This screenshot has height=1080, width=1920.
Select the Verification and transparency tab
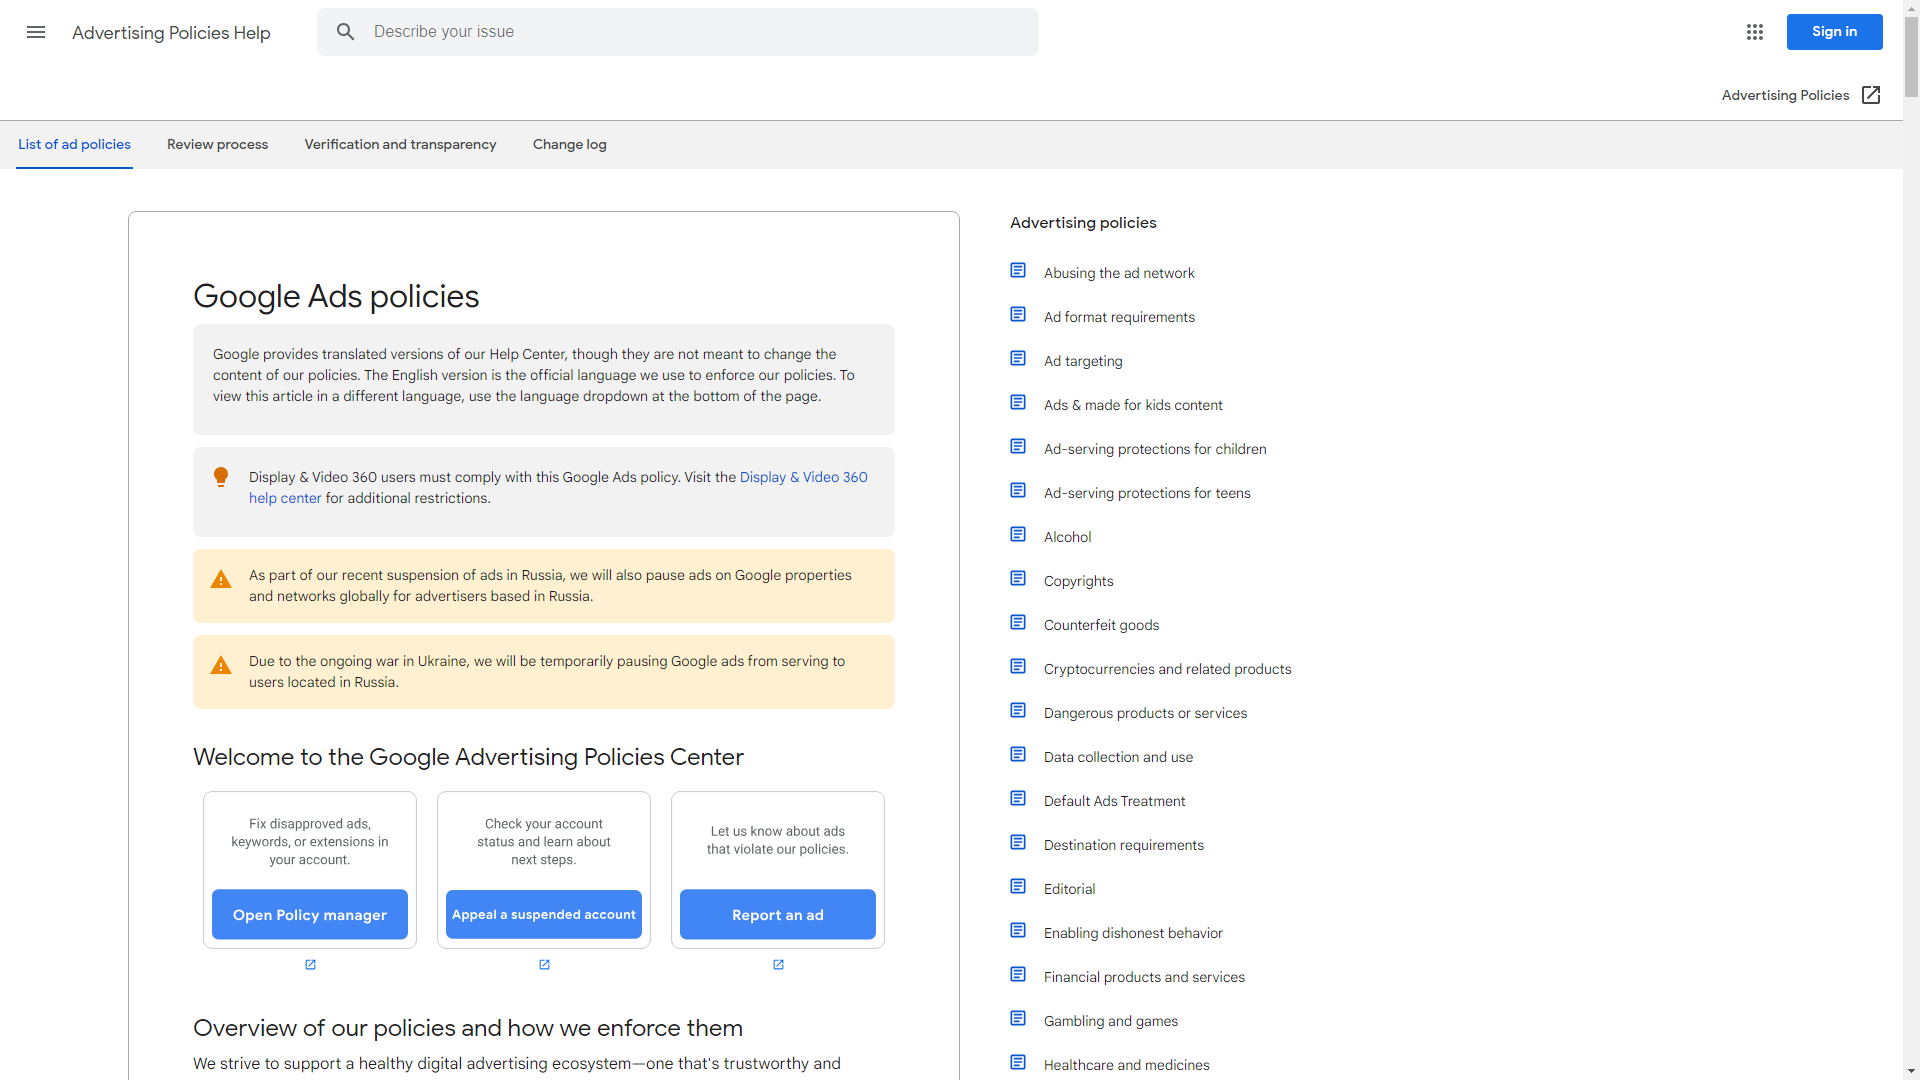(400, 144)
